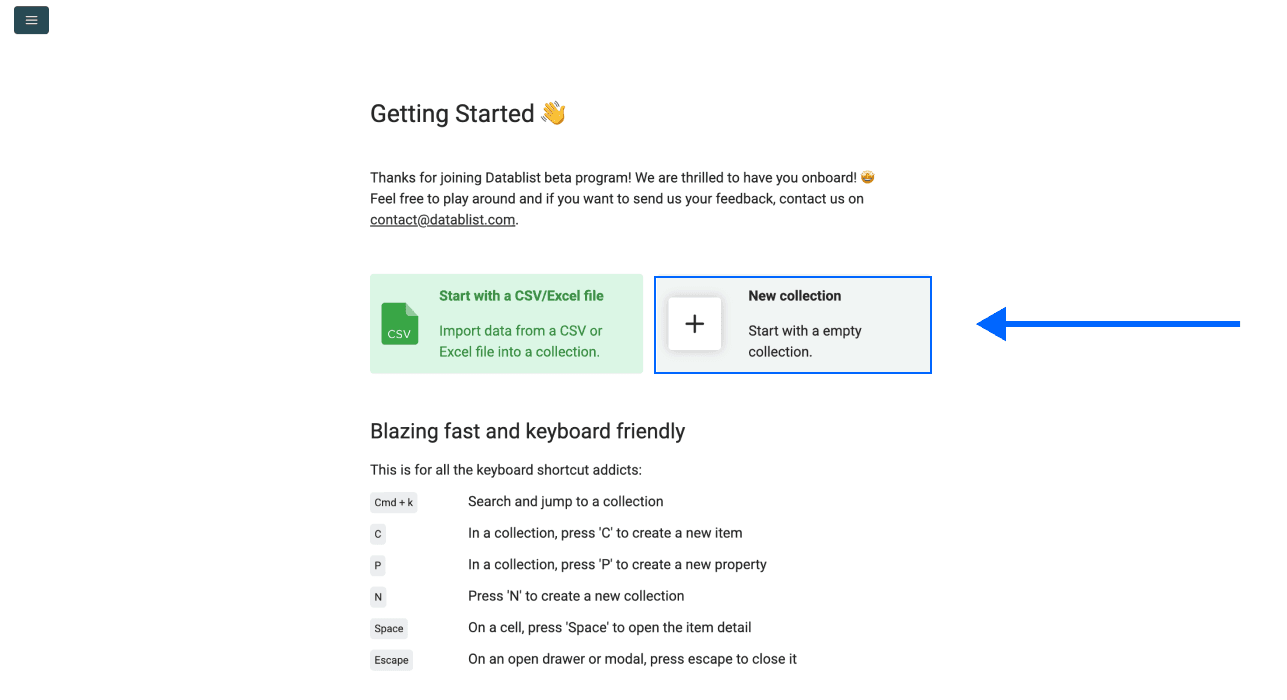Click the plus icon for new collection
Screen dimensions: 1287x700
pyautogui.click(x=694, y=323)
